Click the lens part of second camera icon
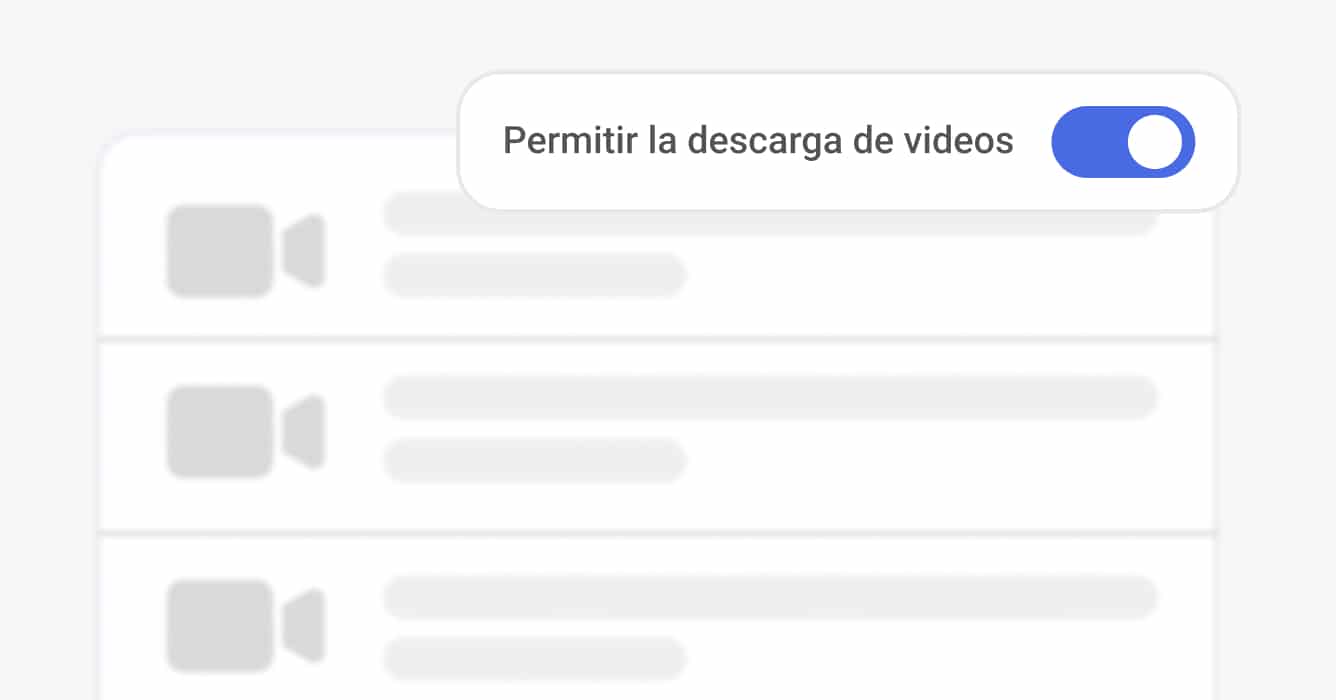Screen dimensions: 1336x700 point(305,431)
